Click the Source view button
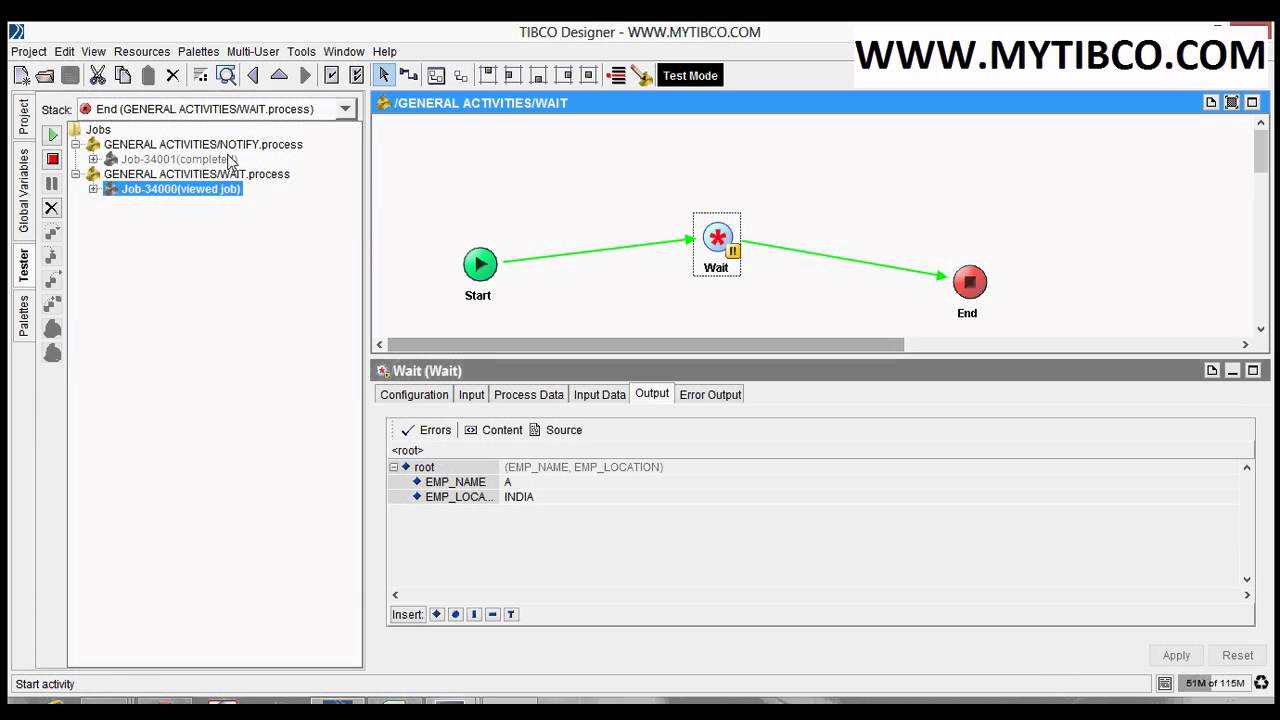 [x=555, y=430]
